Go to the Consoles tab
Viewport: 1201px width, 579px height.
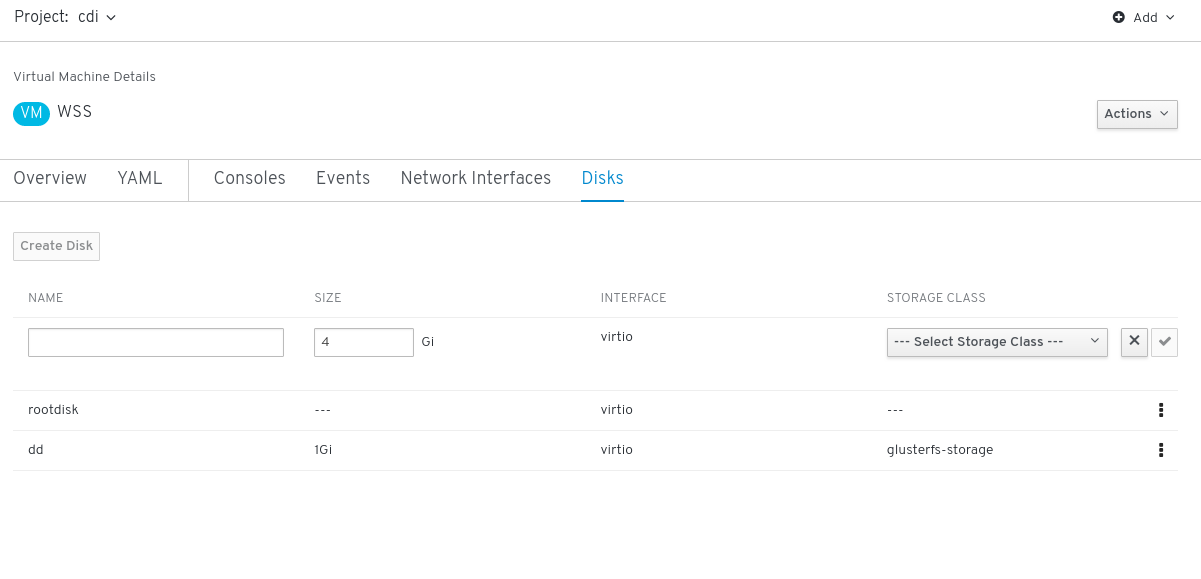tap(250, 178)
